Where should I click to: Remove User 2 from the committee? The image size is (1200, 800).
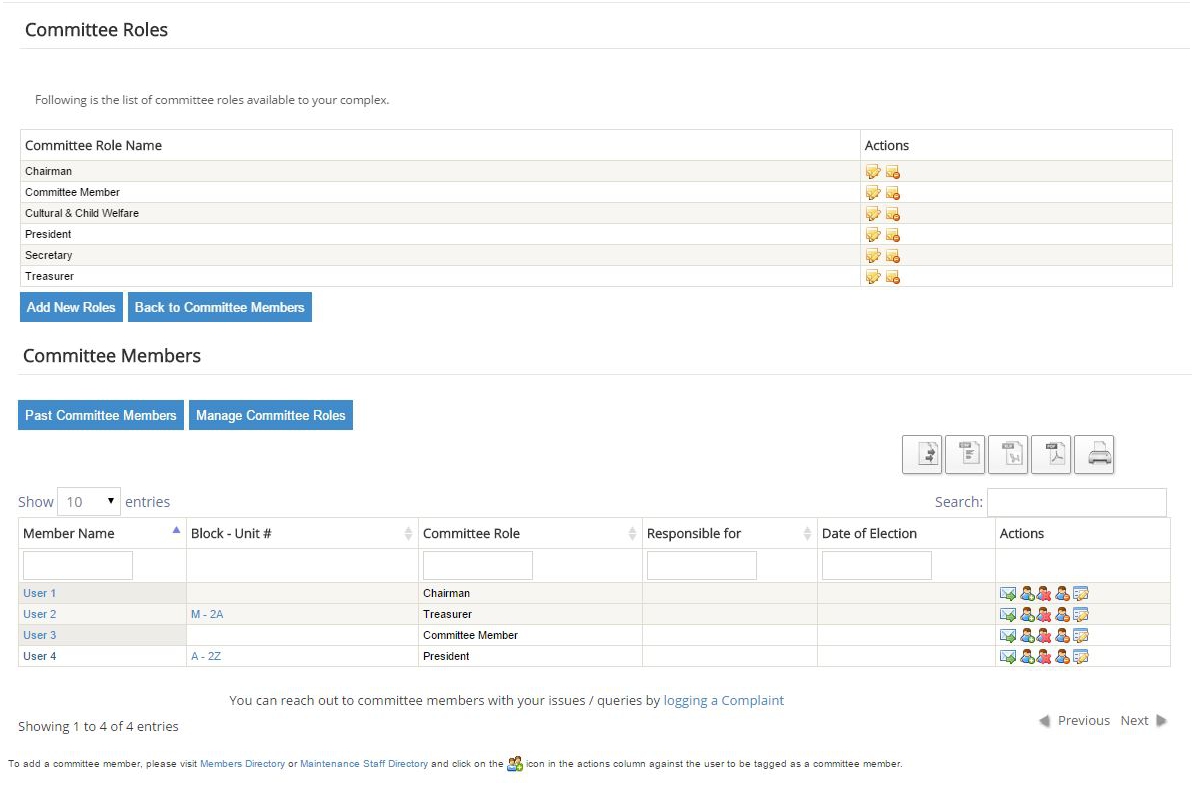click(1044, 614)
